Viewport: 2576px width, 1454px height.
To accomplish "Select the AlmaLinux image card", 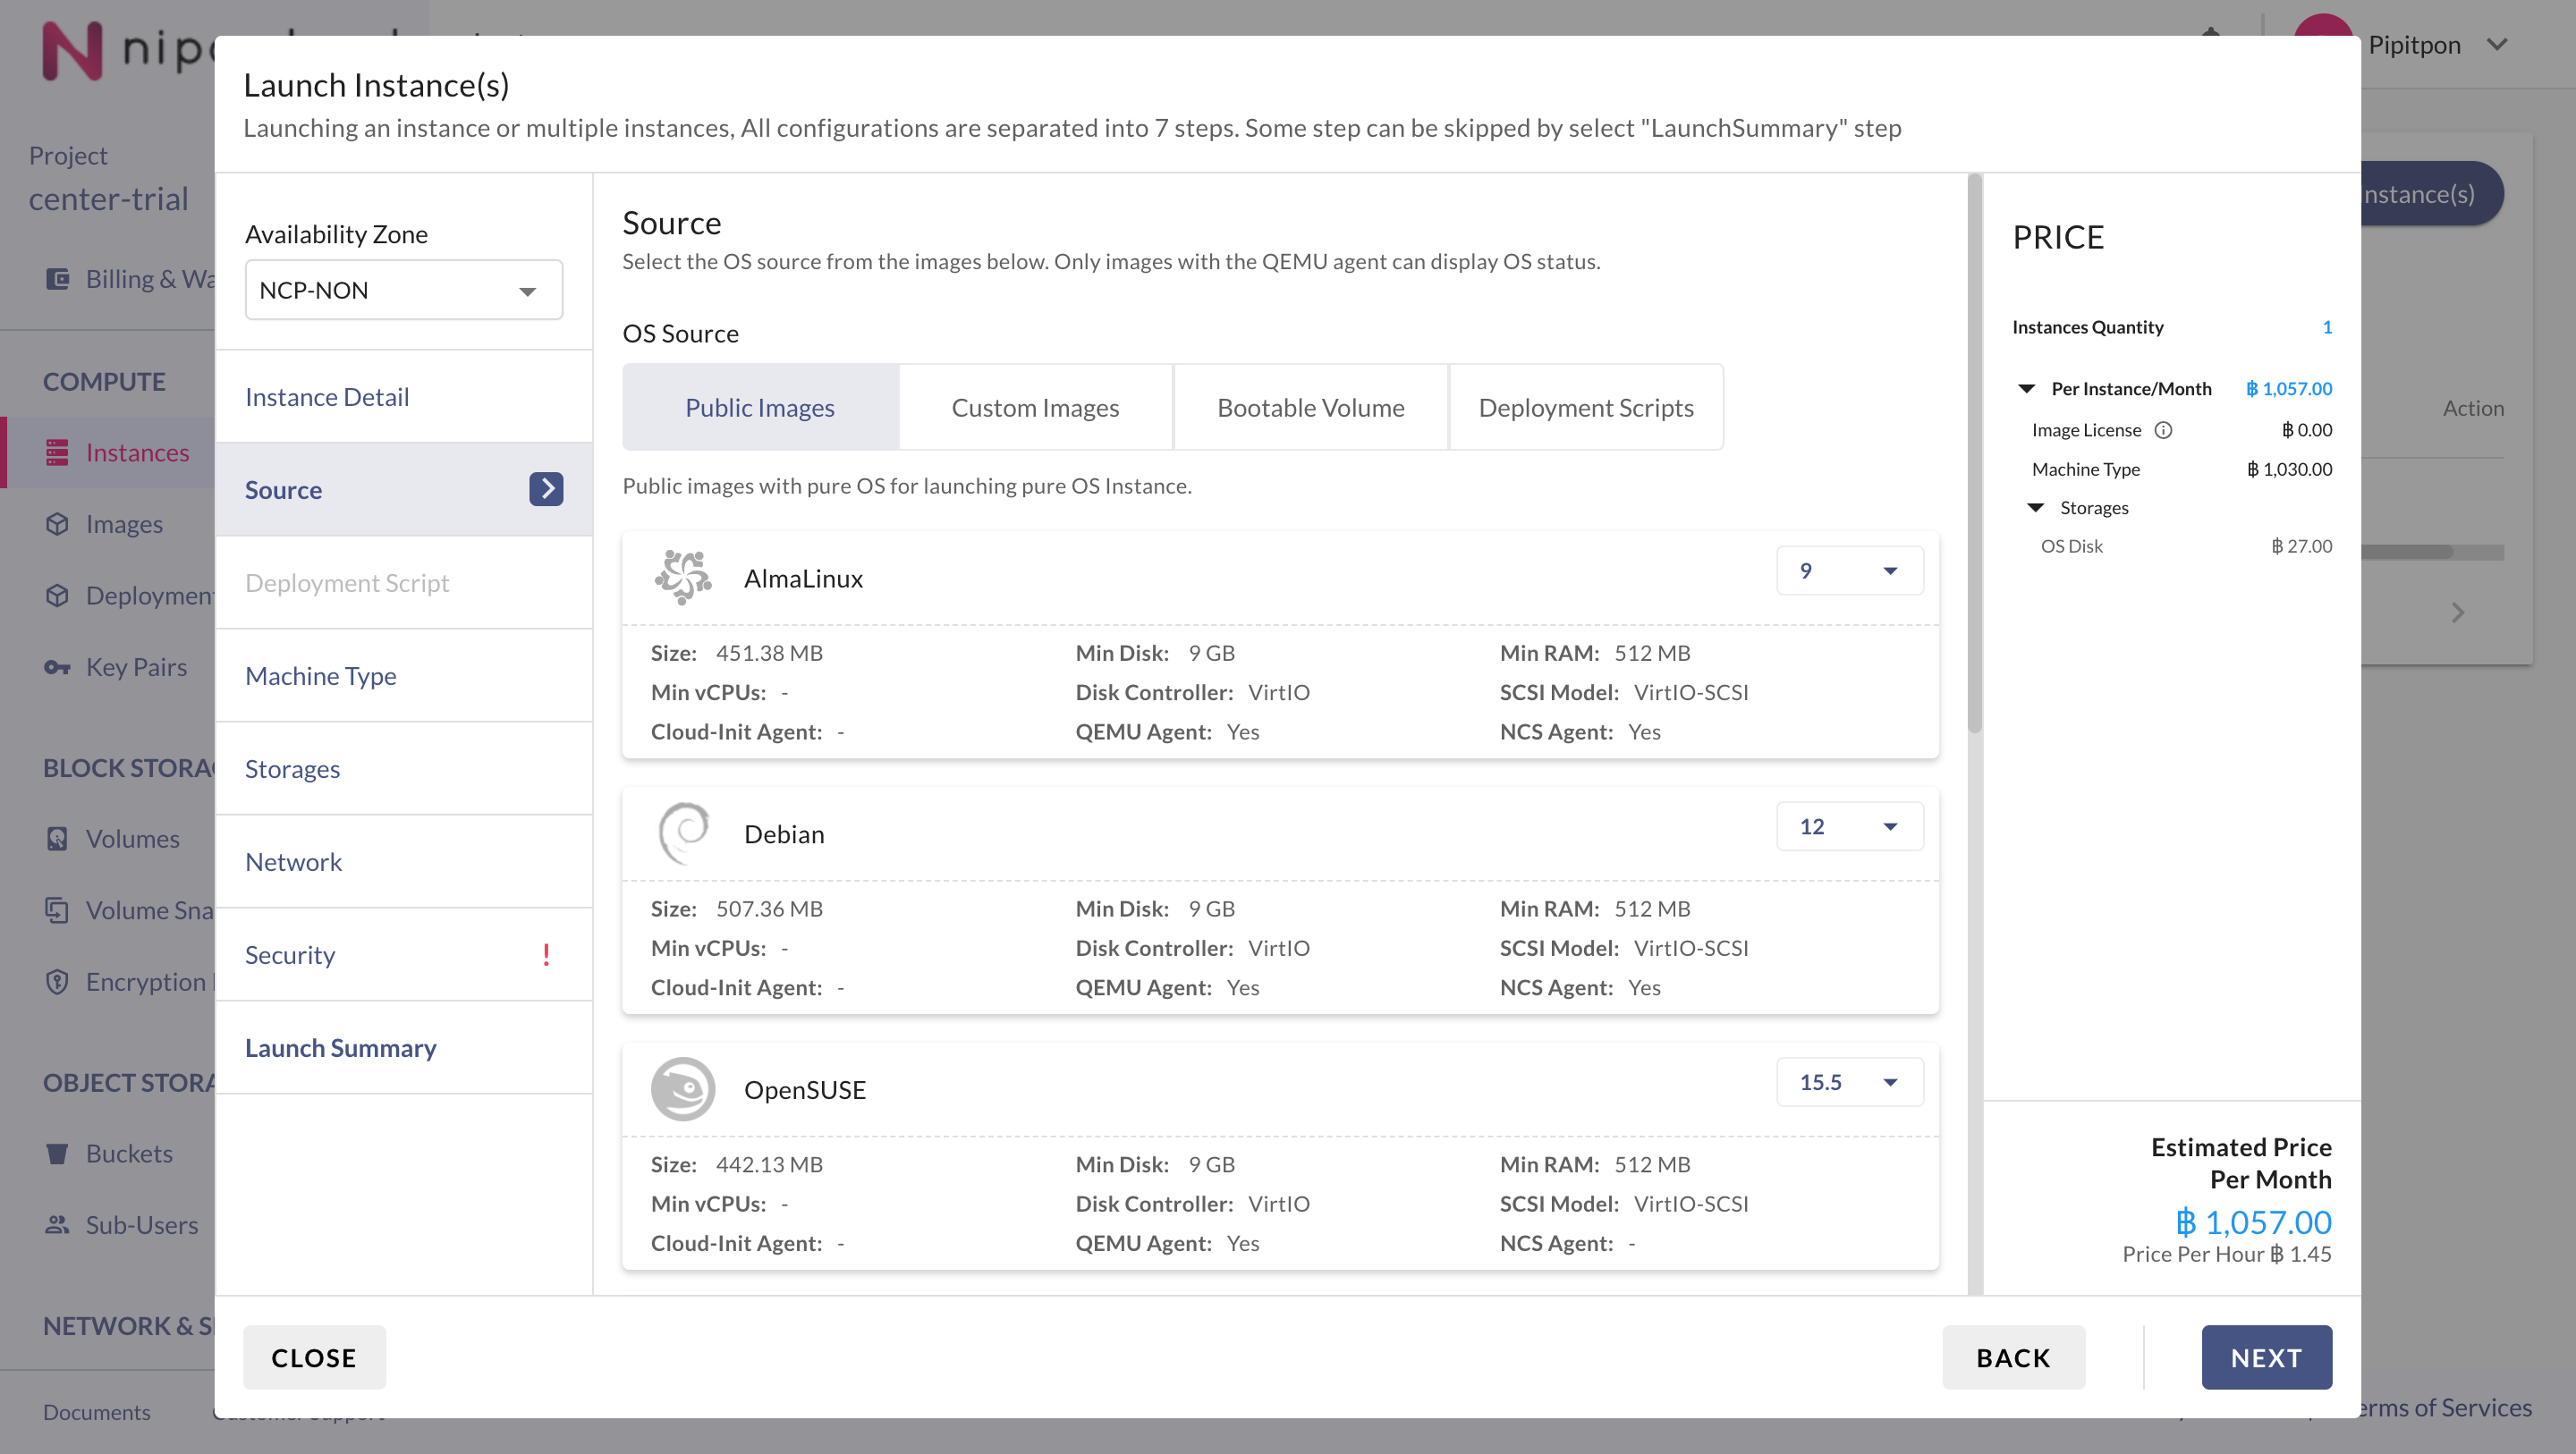I will tap(1280, 644).
